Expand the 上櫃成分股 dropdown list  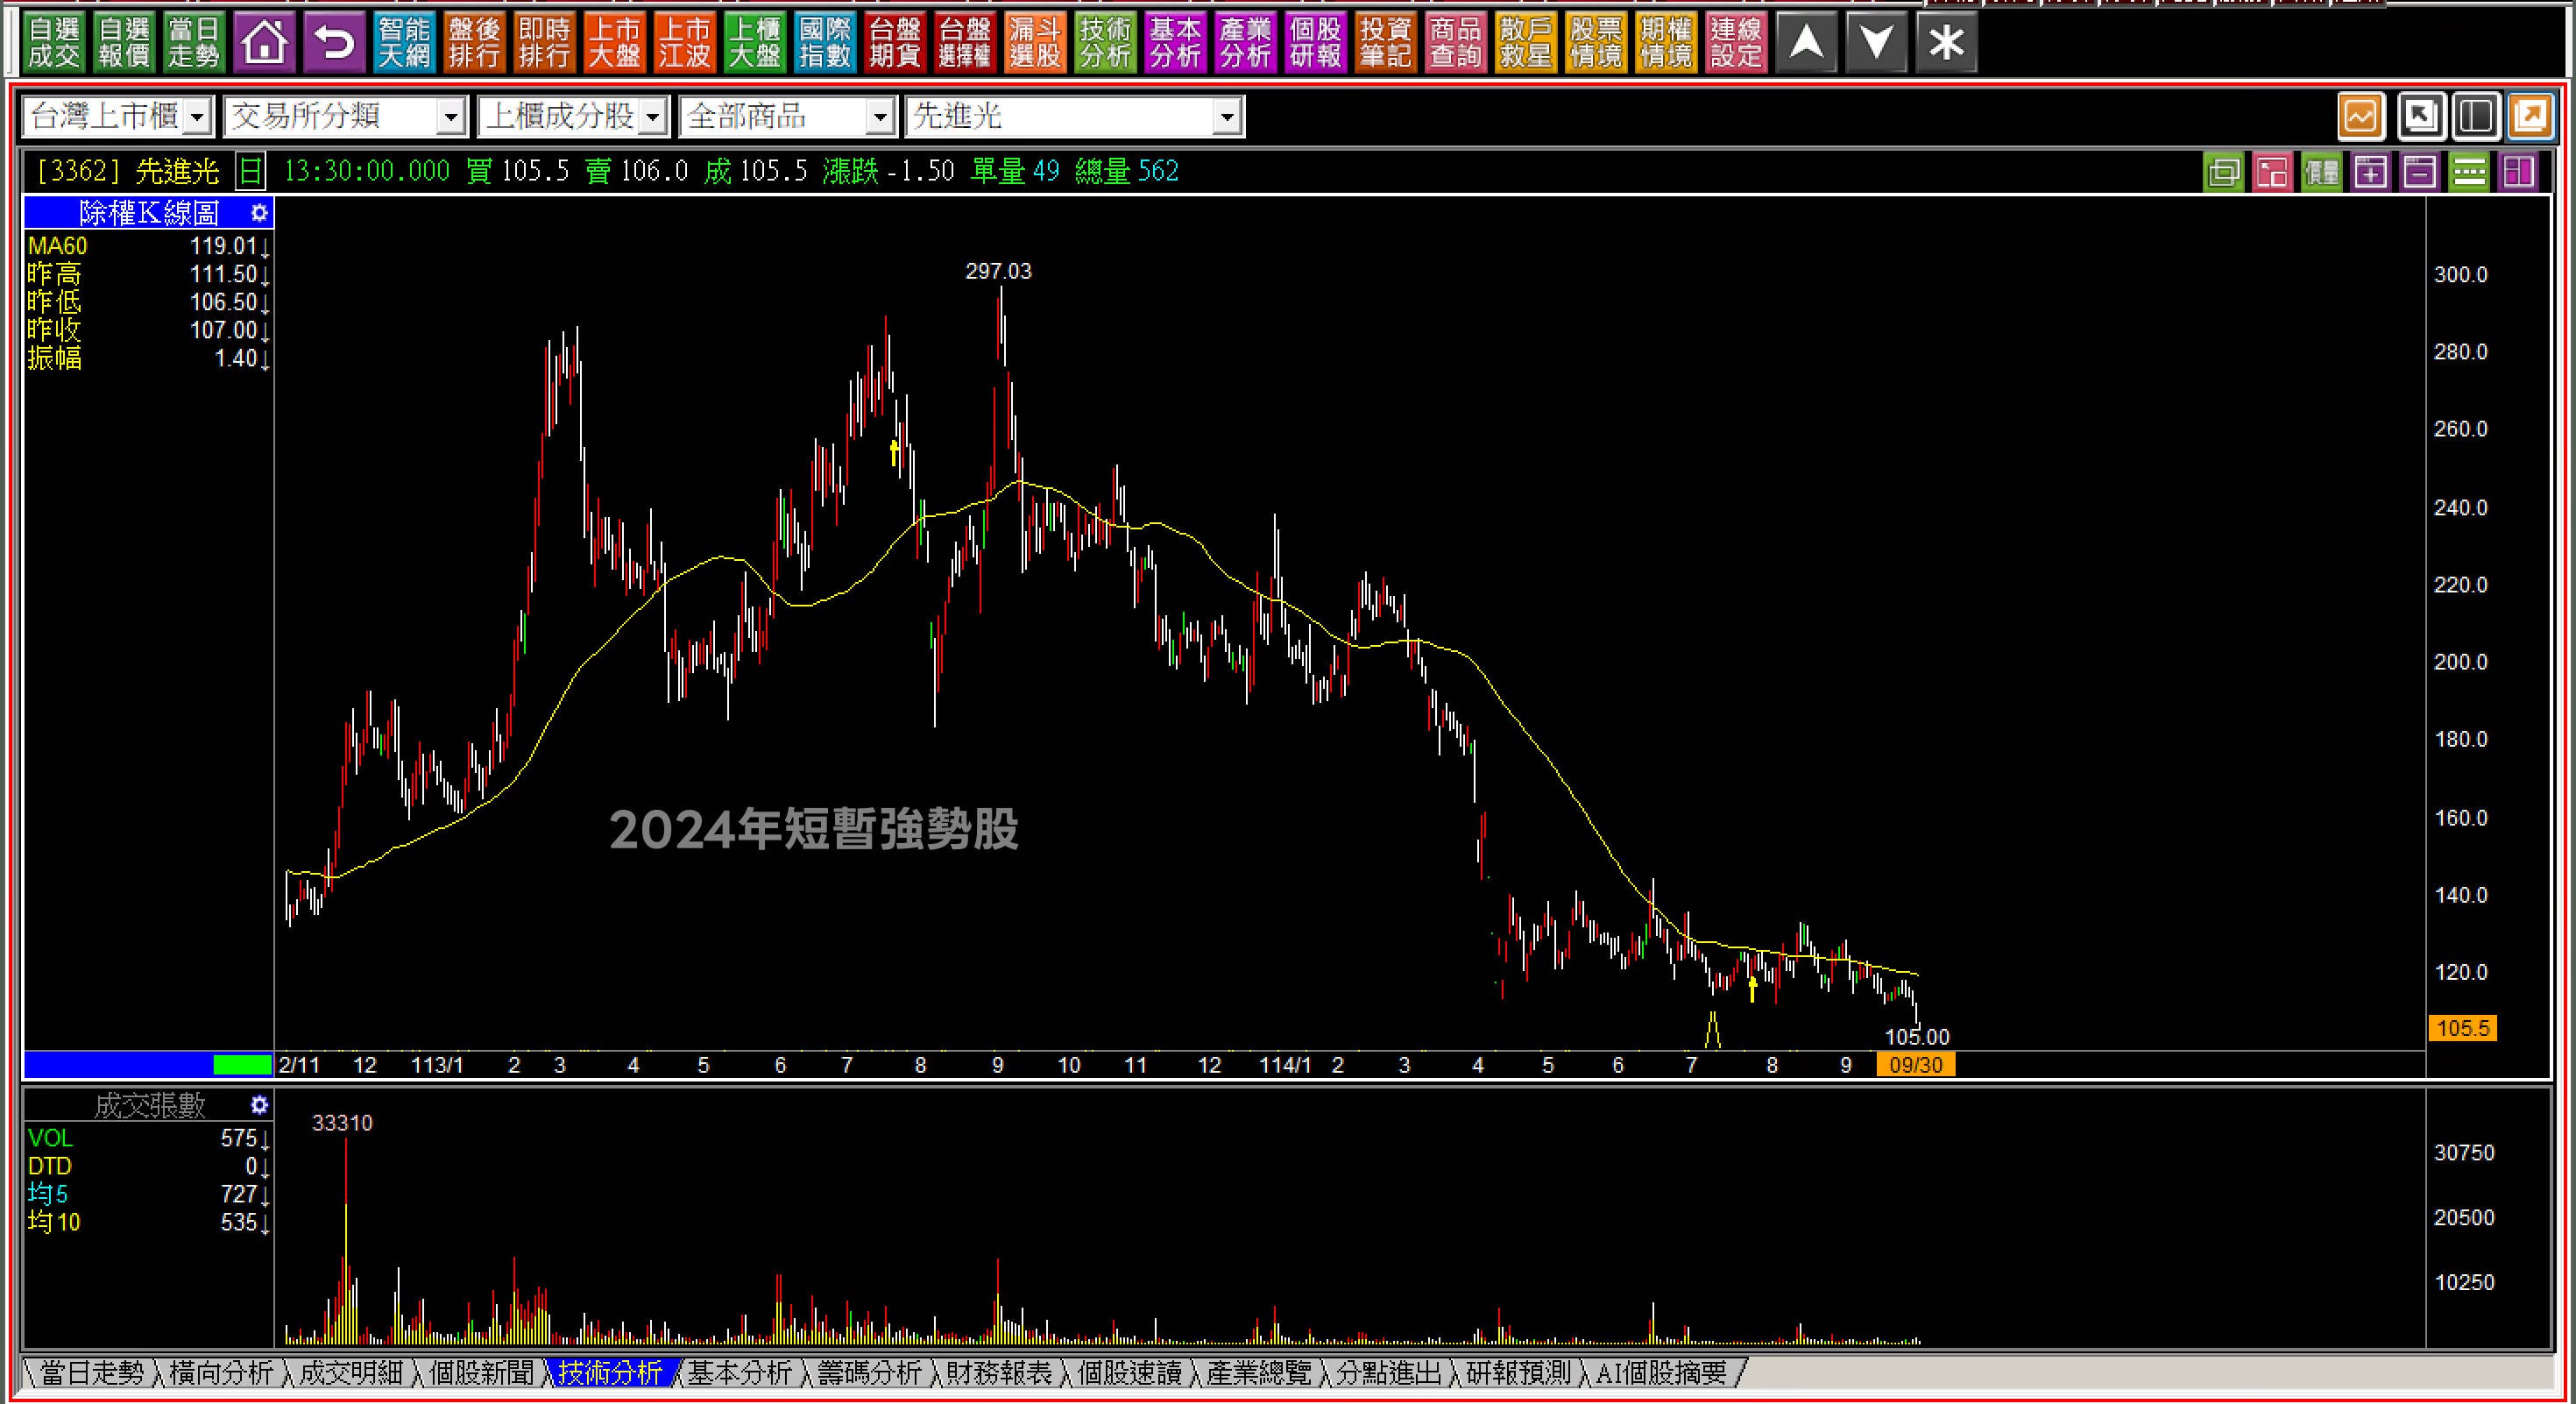click(652, 118)
